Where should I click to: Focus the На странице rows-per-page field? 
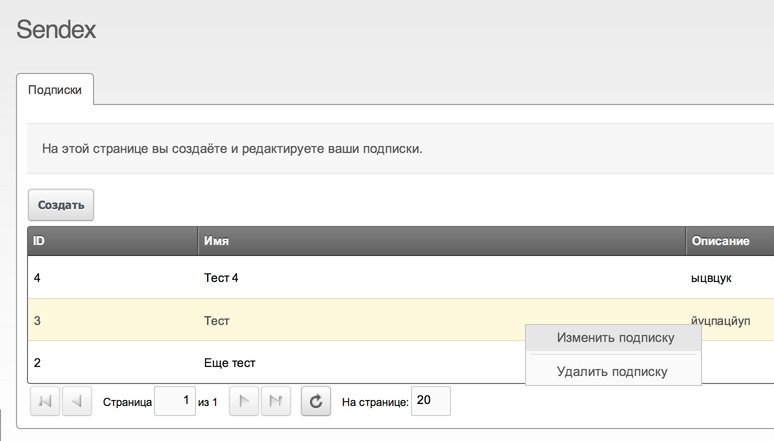point(430,402)
